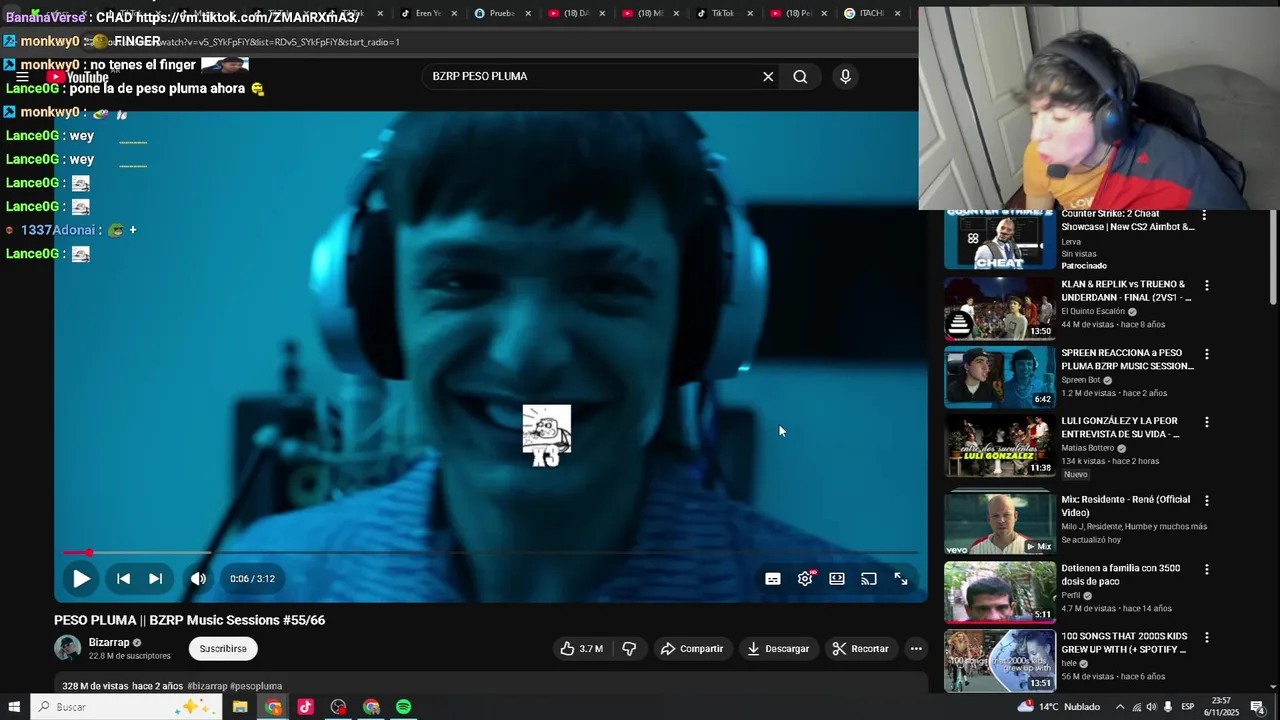This screenshot has height=720, width=1280.
Task: Cast video to a TV icon
Action: 869,578
